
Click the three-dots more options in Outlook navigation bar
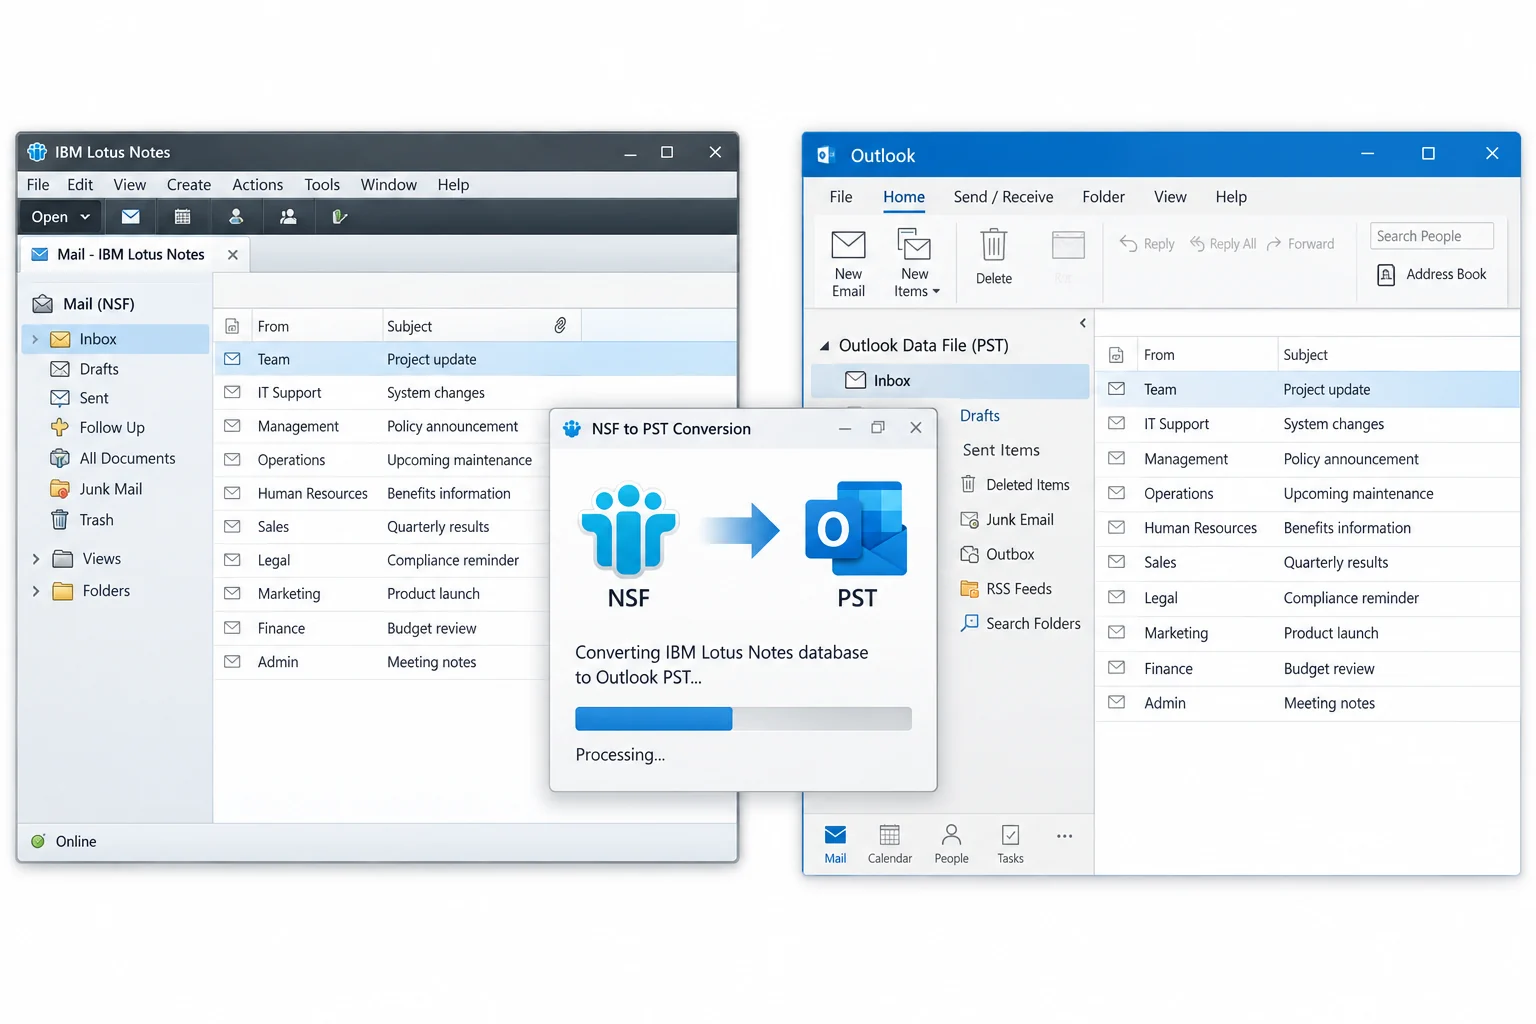(1064, 836)
